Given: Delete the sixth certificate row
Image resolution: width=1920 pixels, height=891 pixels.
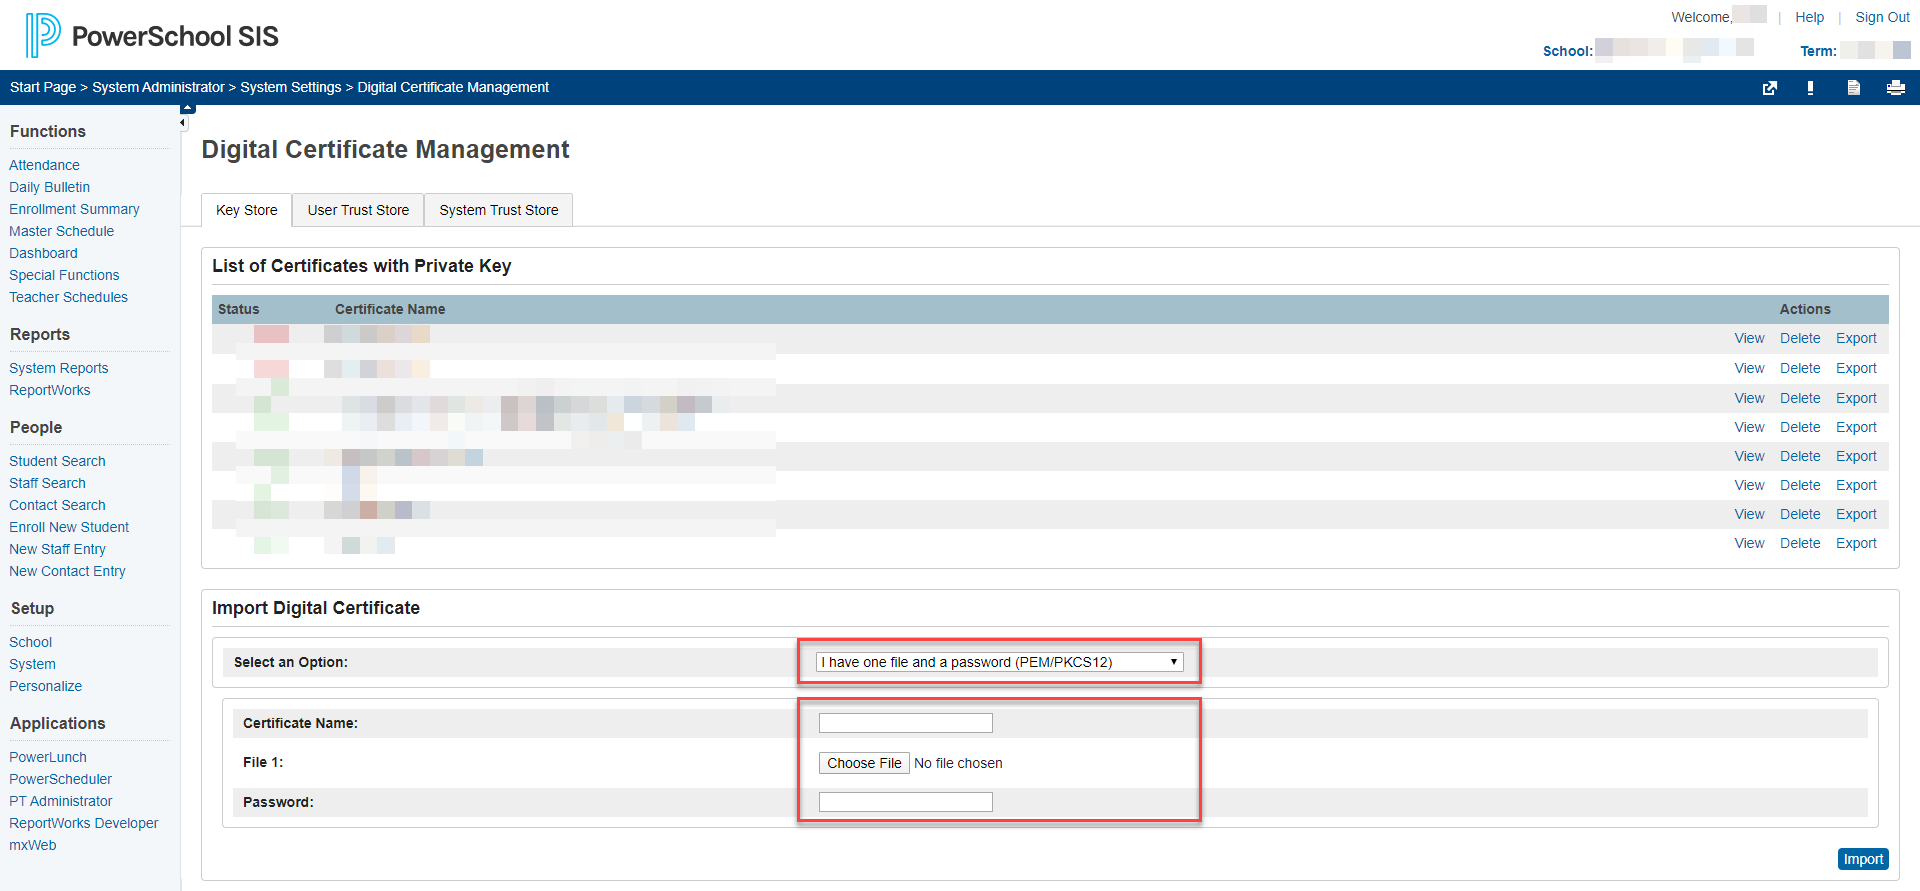Looking at the screenshot, I should click(1800, 485).
